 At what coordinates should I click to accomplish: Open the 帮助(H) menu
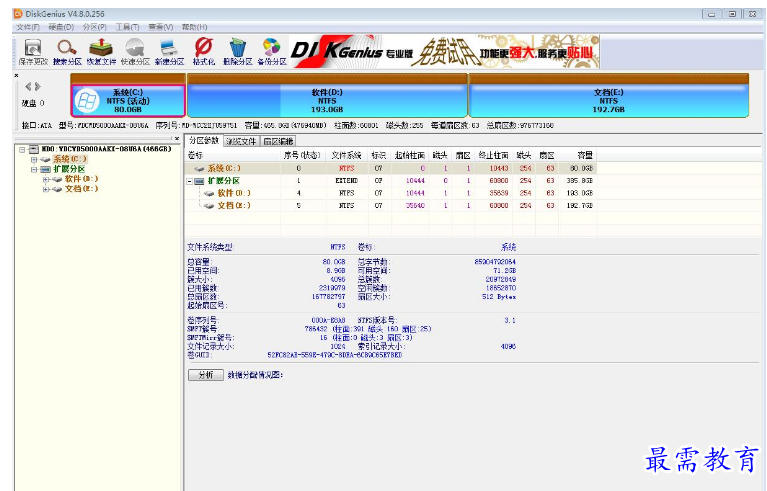[x=194, y=27]
